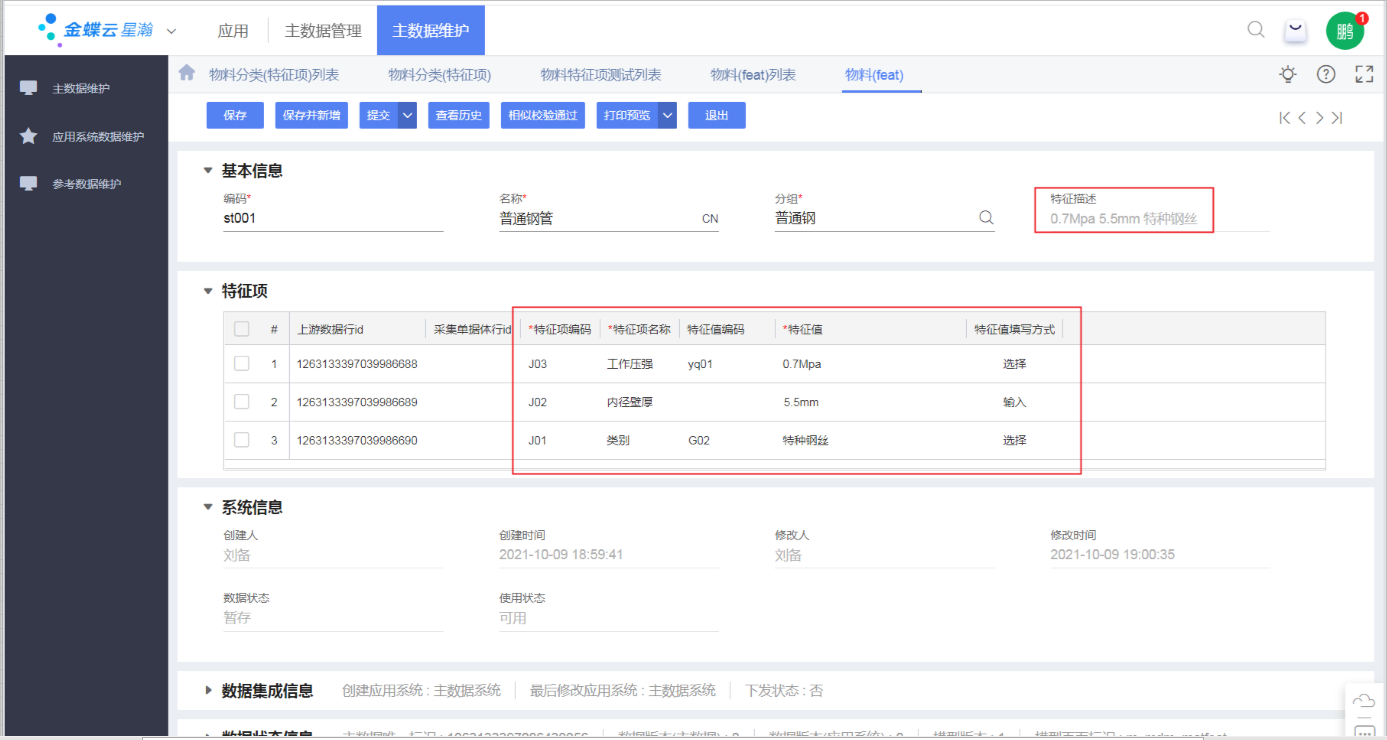Viewport: 1387px width, 740px height.
Task: Click the CN language marker in 名称 field
Action: tap(710, 219)
